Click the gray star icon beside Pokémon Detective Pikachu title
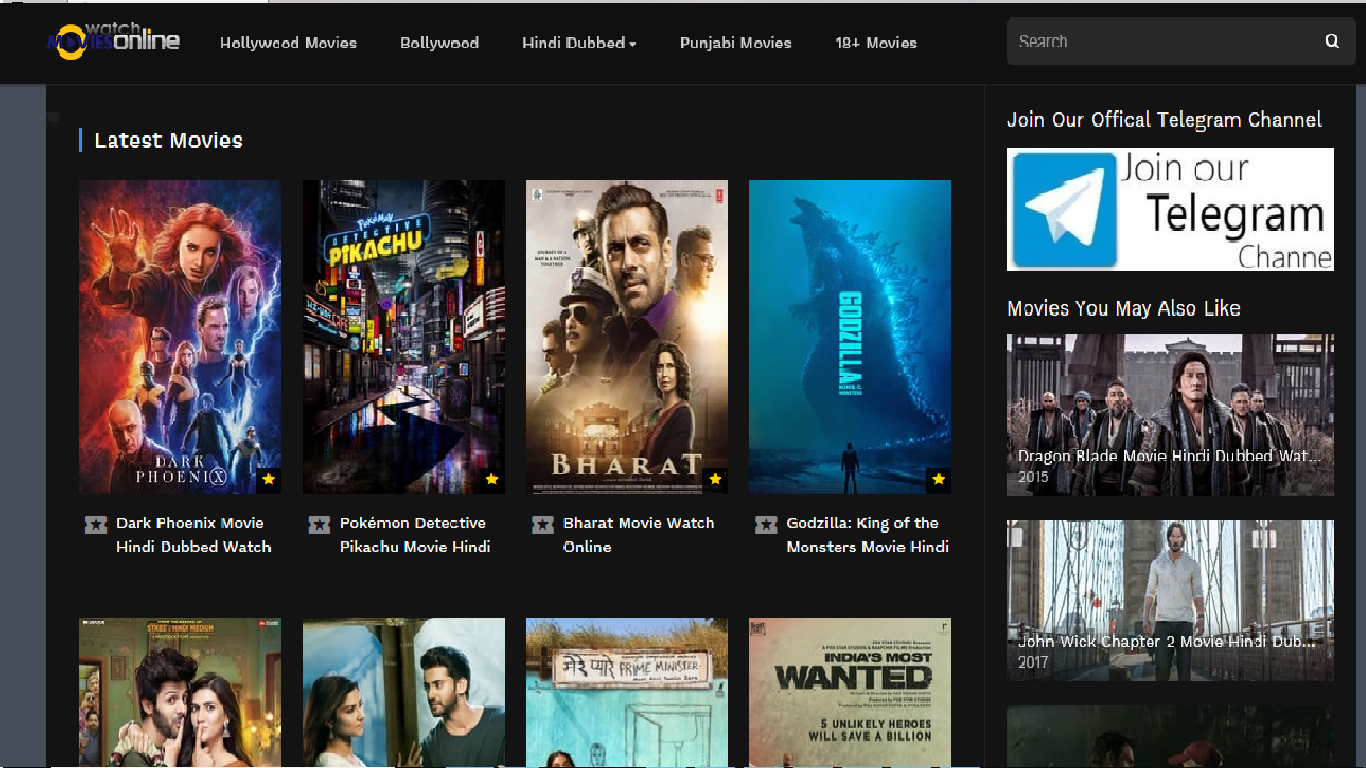Image resolution: width=1366 pixels, height=768 pixels. [x=319, y=524]
